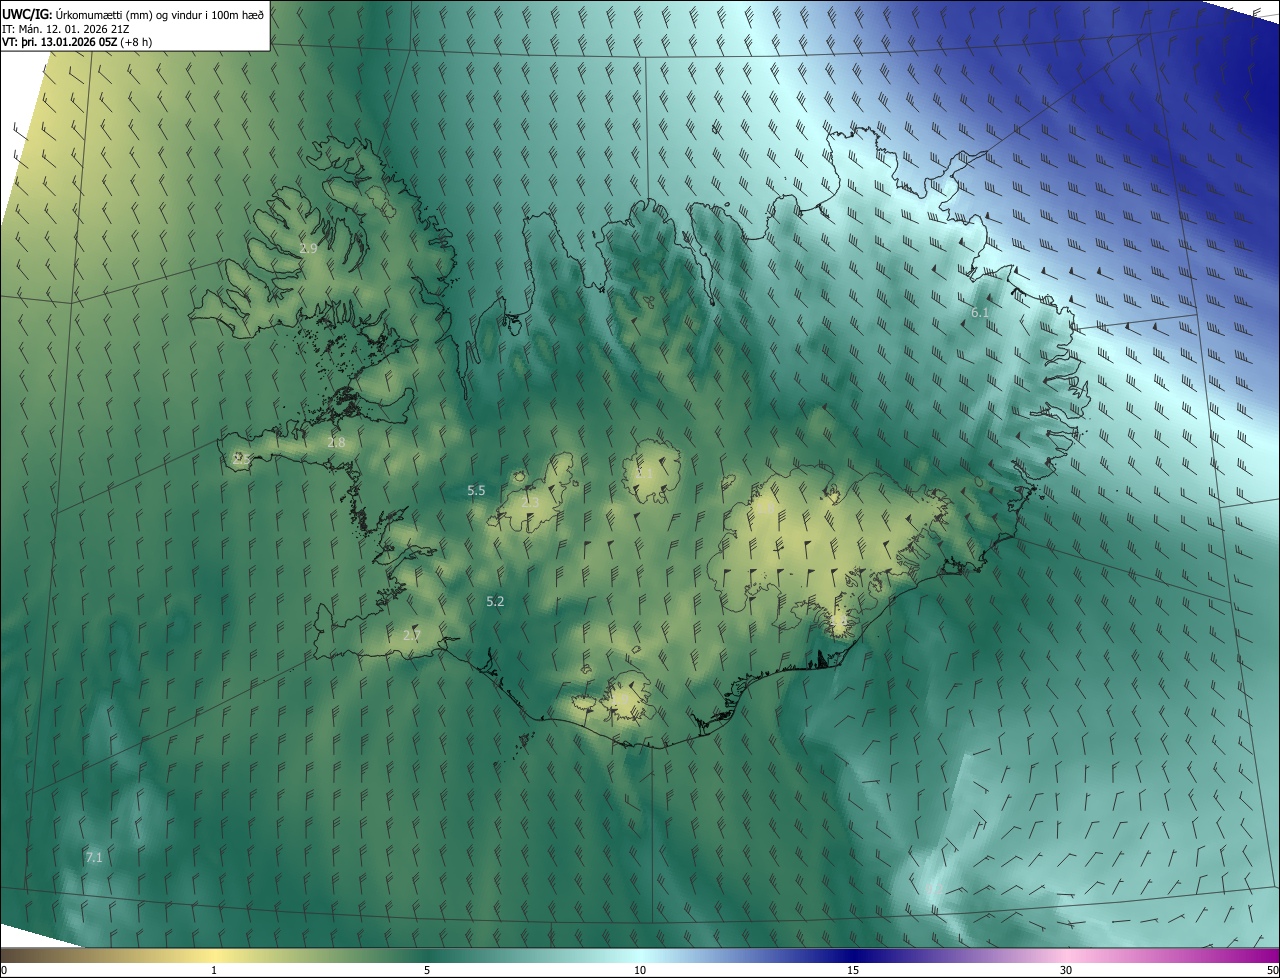Click the "0" tick on the colour scale

(x=4, y=970)
